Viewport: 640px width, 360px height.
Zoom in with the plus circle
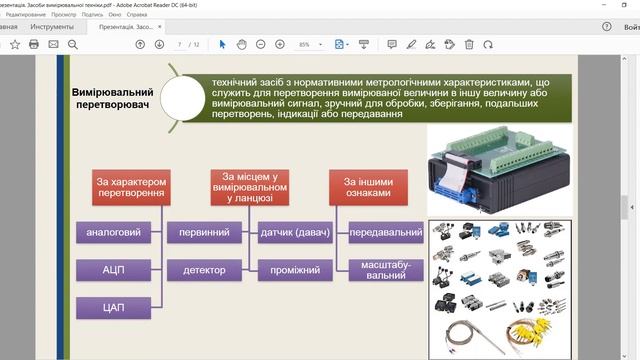pos(280,44)
